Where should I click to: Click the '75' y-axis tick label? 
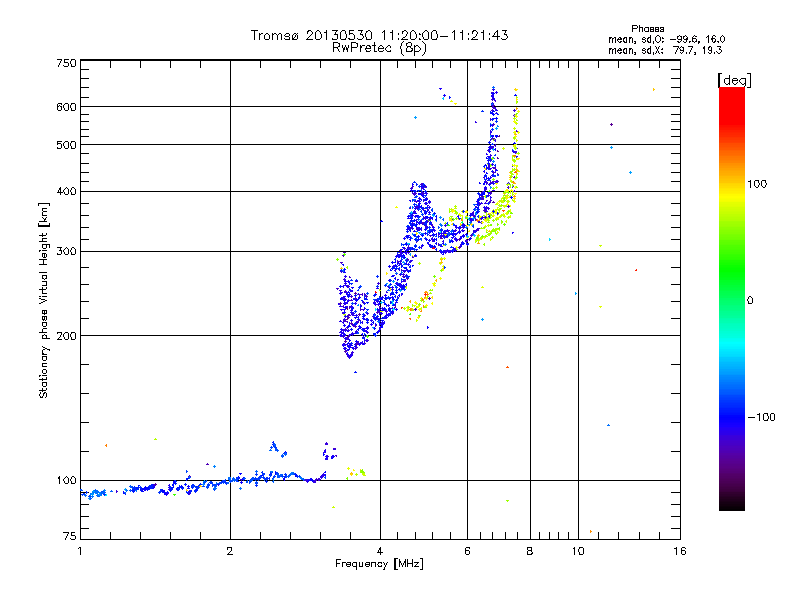[x=70, y=536]
